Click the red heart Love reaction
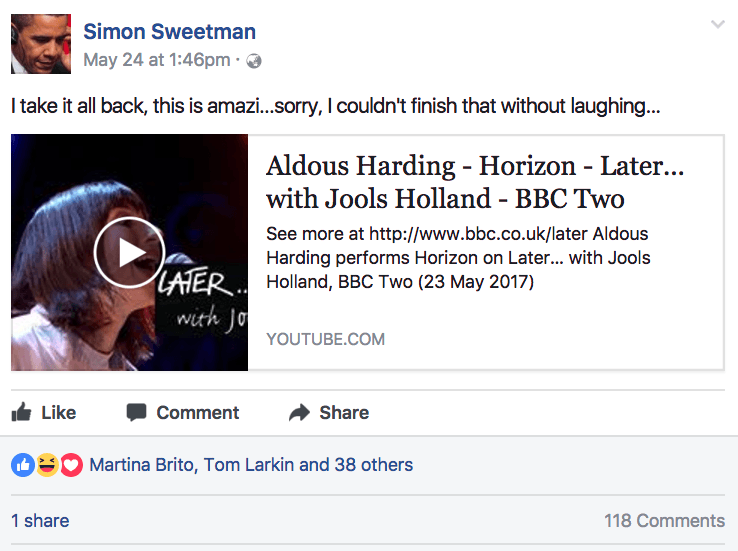Viewport: 738px width, 551px height. tap(70, 464)
